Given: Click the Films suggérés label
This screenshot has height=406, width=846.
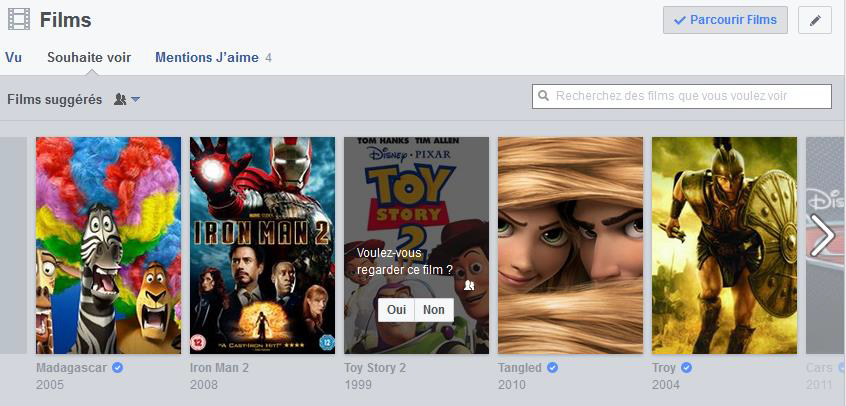Looking at the screenshot, I should (54, 99).
